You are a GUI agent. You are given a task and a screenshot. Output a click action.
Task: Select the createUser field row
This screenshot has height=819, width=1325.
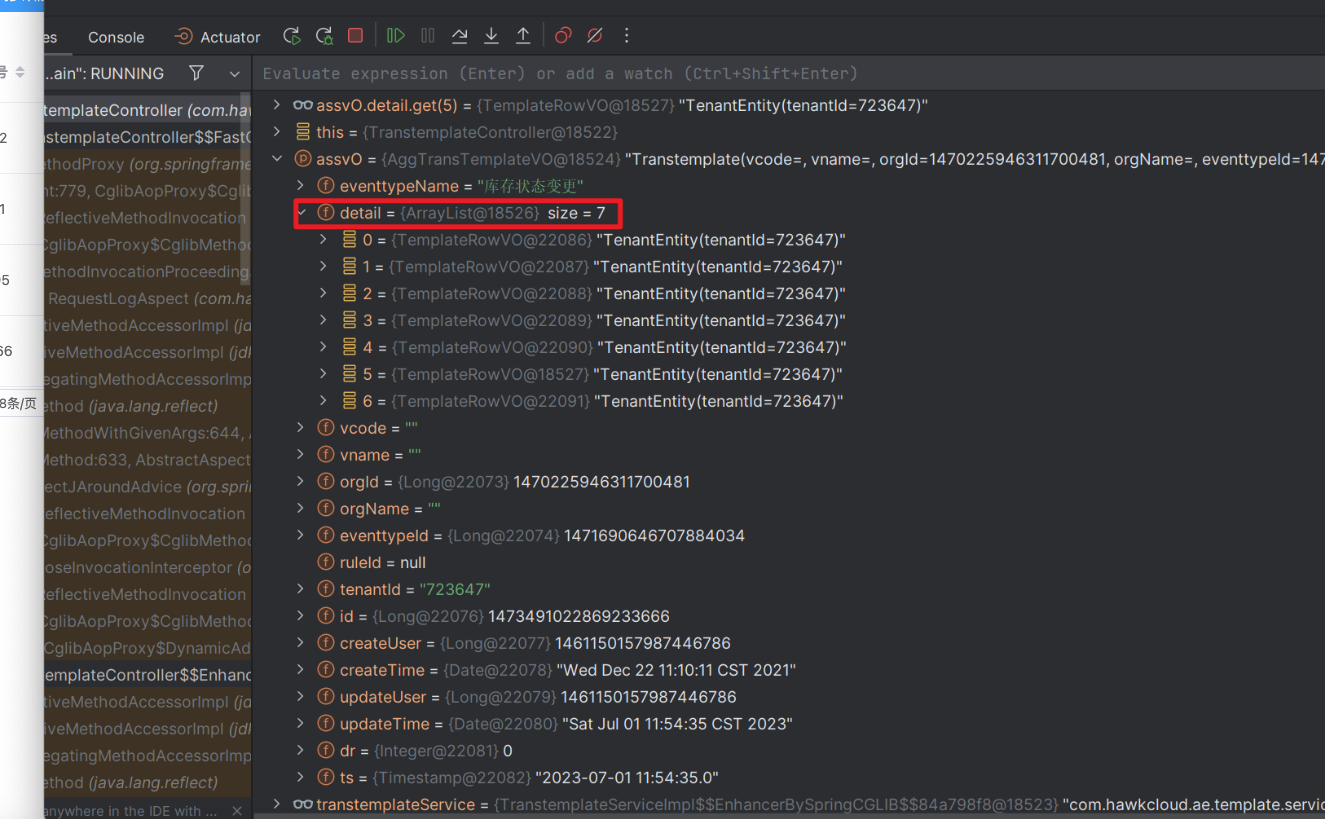tap(790, 643)
